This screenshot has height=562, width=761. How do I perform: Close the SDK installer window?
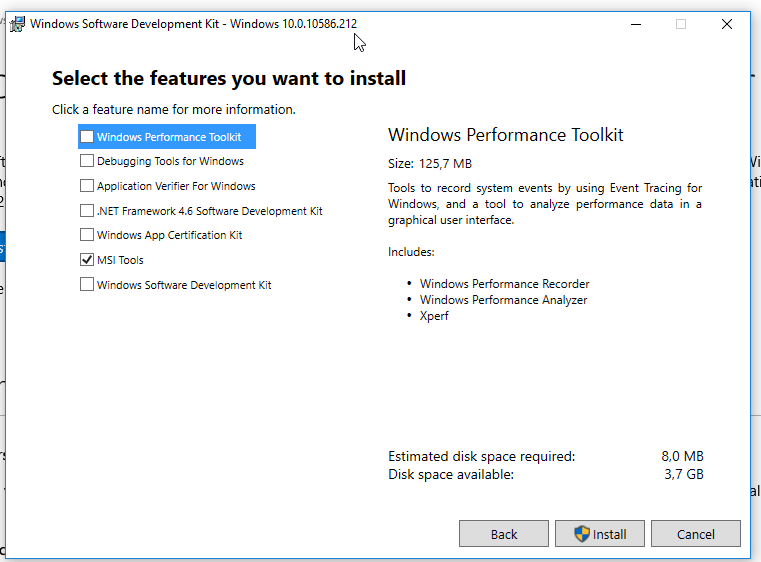pyautogui.click(x=727, y=24)
